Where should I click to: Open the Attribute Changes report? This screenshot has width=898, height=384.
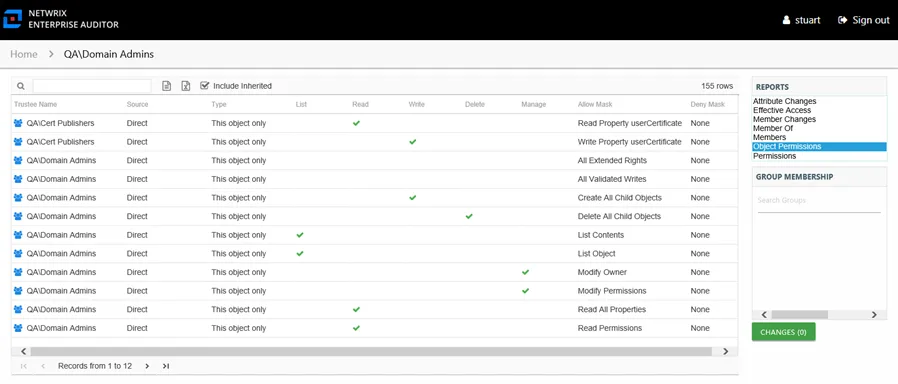click(785, 101)
